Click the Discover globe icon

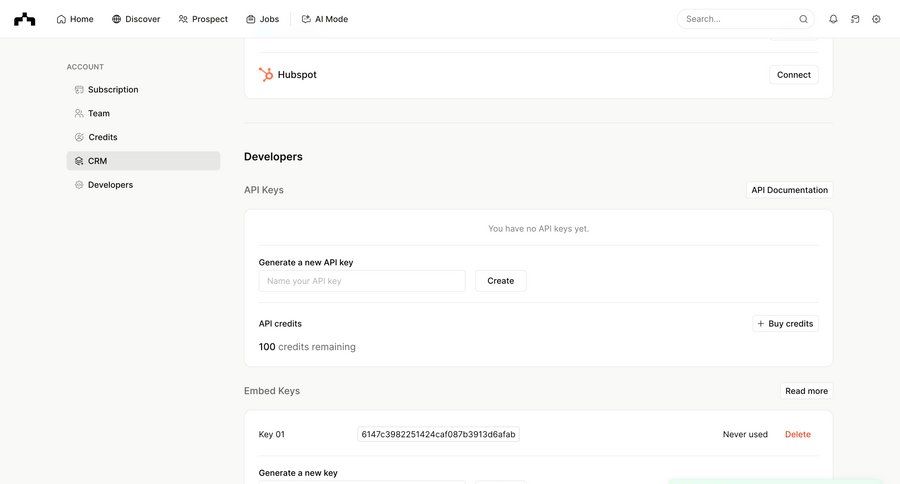tap(117, 19)
